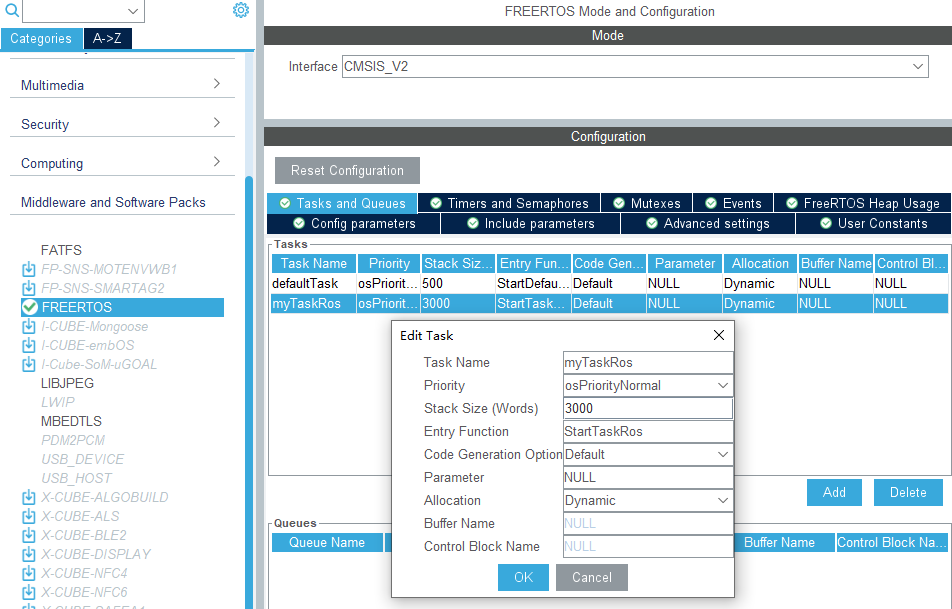Close the Edit Task dialog
The width and height of the screenshot is (952, 609).
[x=719, y=335]
